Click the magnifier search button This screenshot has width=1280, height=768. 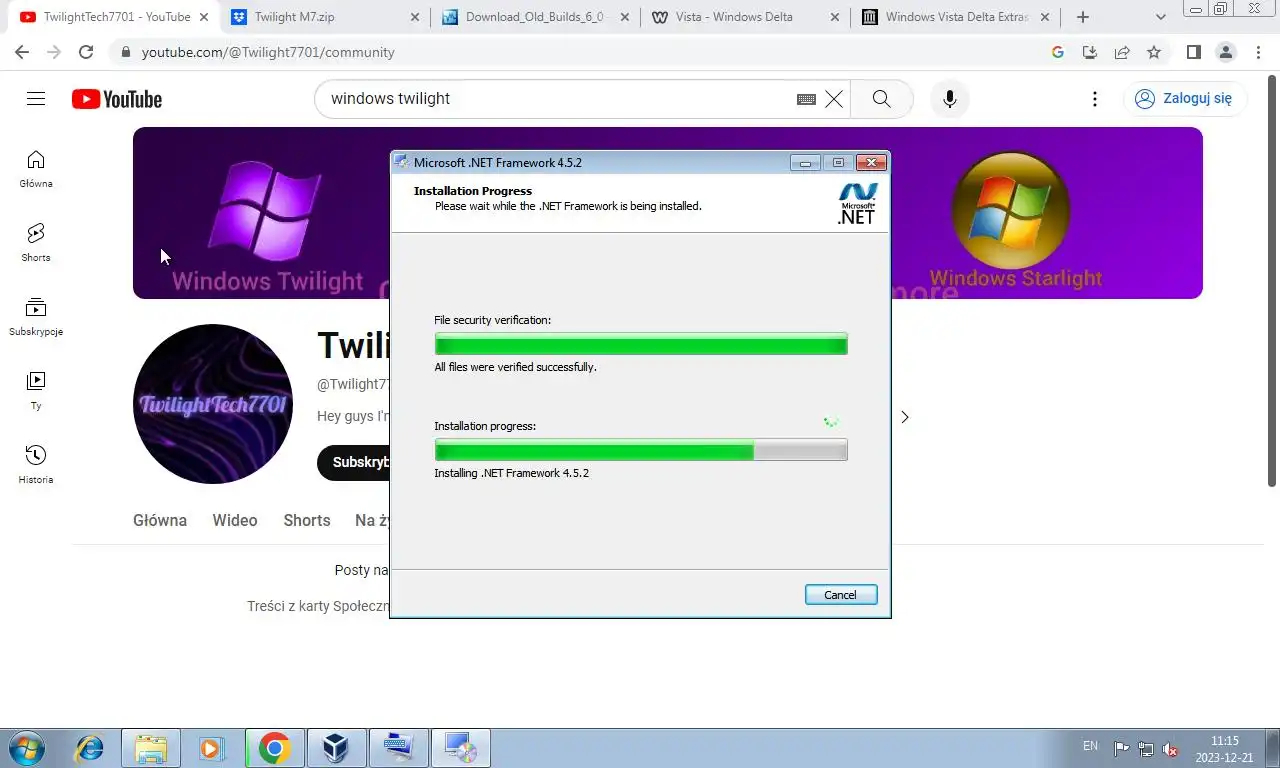point(881,99)
